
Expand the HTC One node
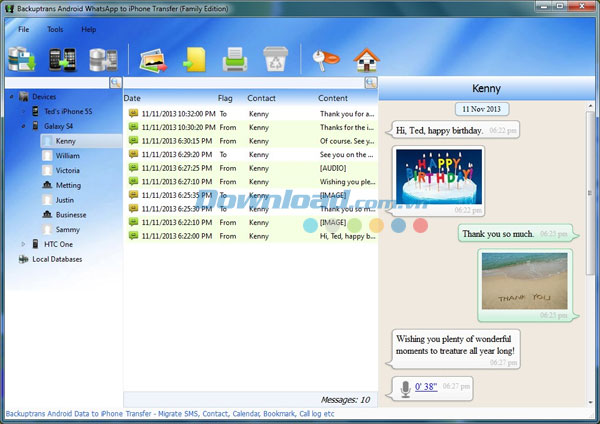[x=23, y=244]
